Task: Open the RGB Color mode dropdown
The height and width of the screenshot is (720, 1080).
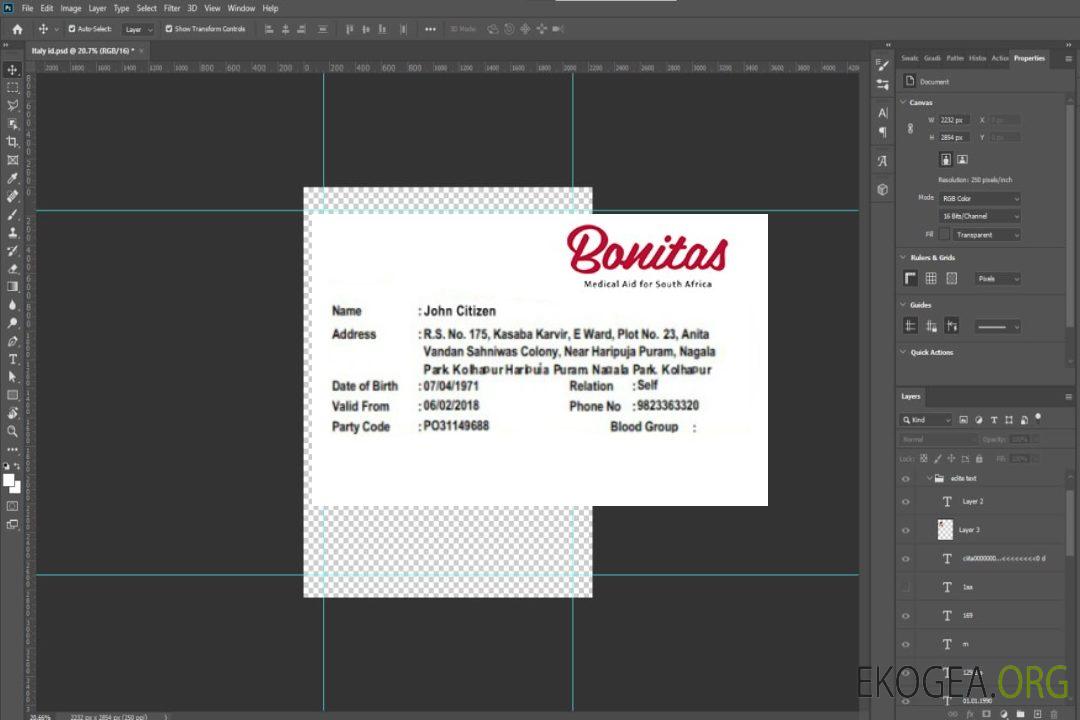Action: click(979, 199)
